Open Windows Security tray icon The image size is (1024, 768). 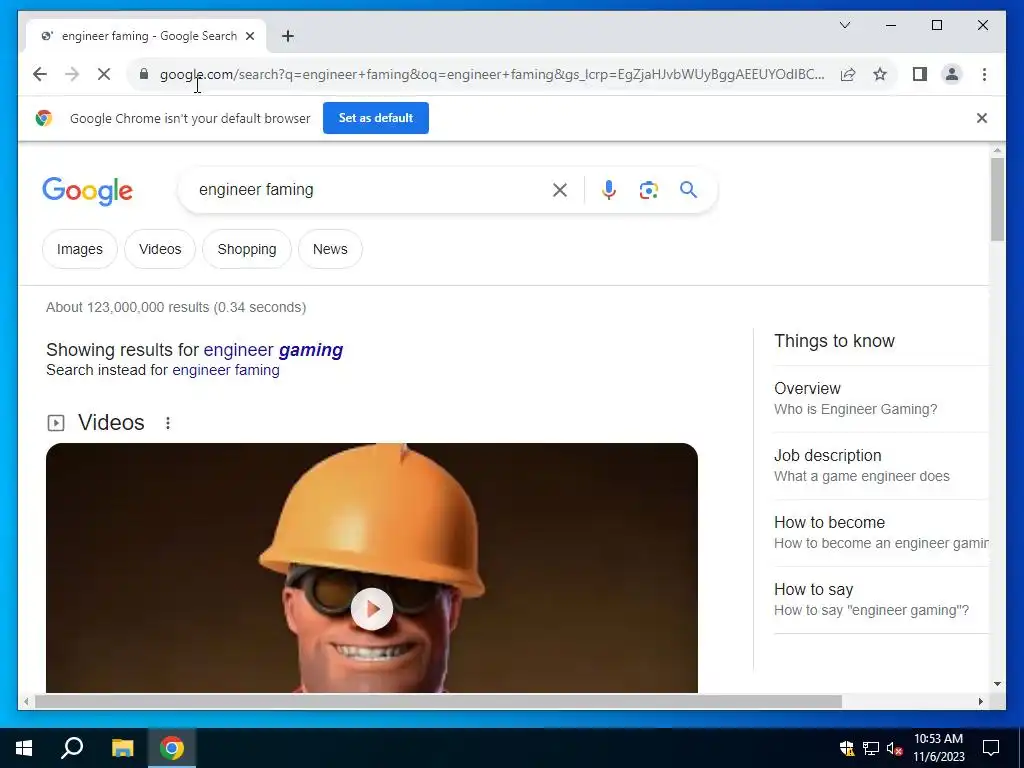coord(847,748)
